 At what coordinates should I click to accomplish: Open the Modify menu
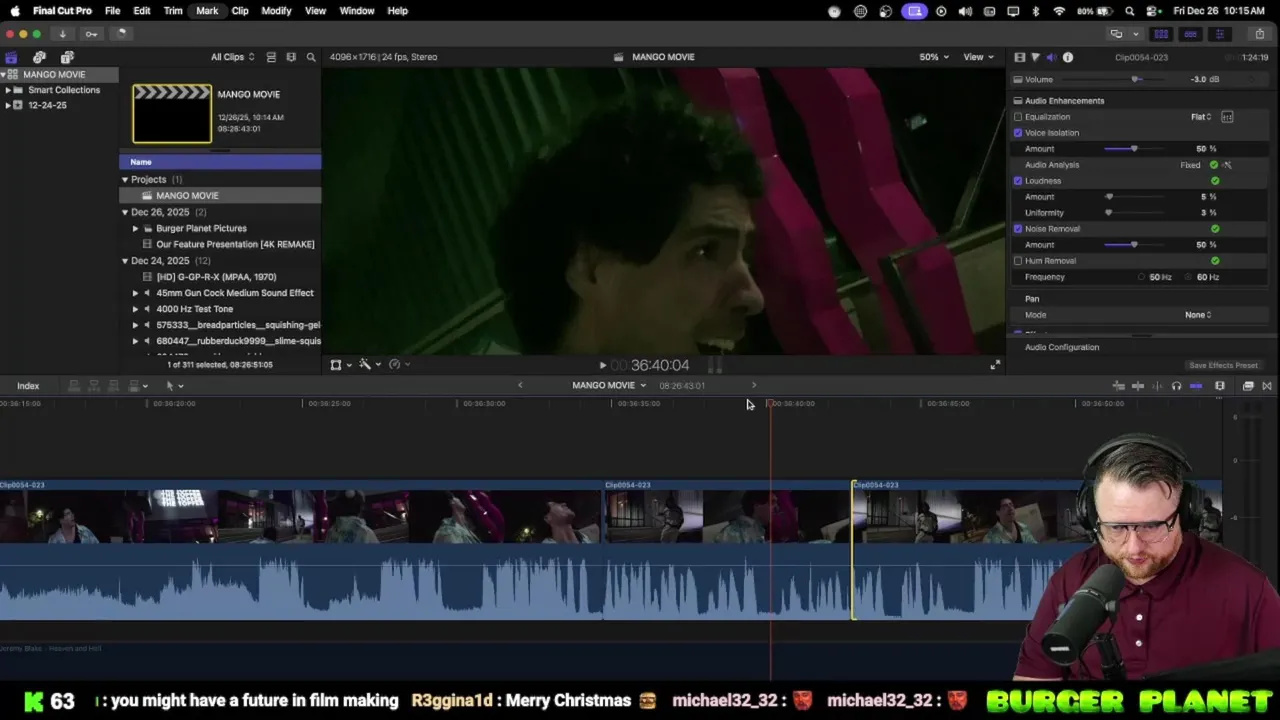(x=276, y=11)
